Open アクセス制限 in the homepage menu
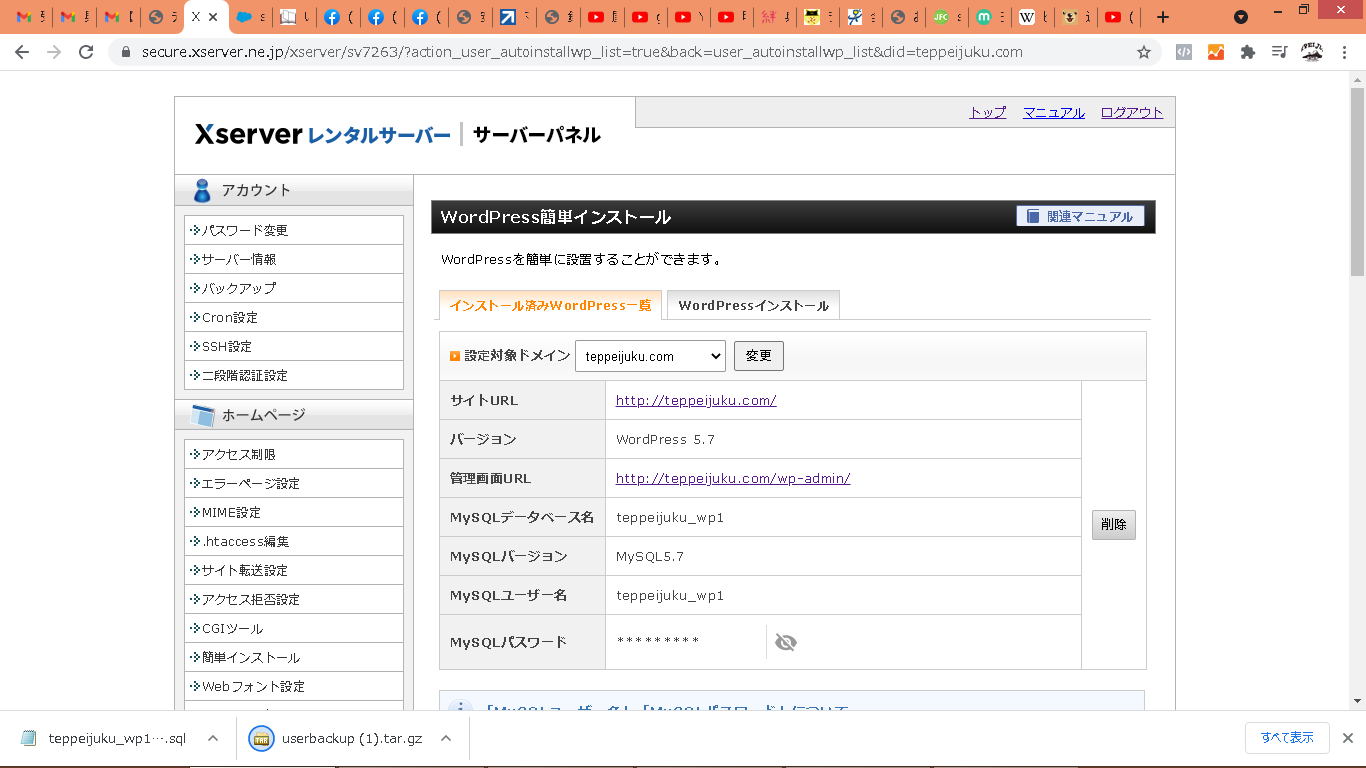Screen dimensions: 1366x768 coord(294,454)
